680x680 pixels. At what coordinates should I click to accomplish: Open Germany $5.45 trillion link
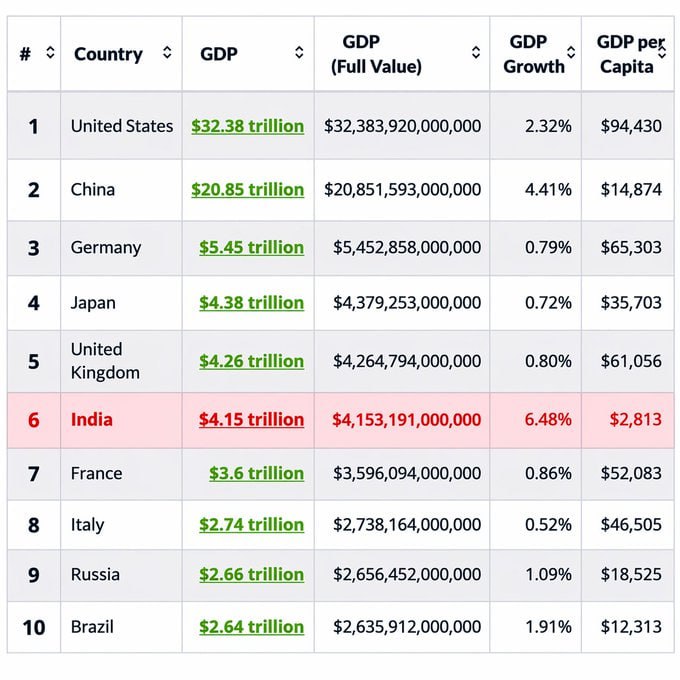pyautogui.click(x=252, y=248)
